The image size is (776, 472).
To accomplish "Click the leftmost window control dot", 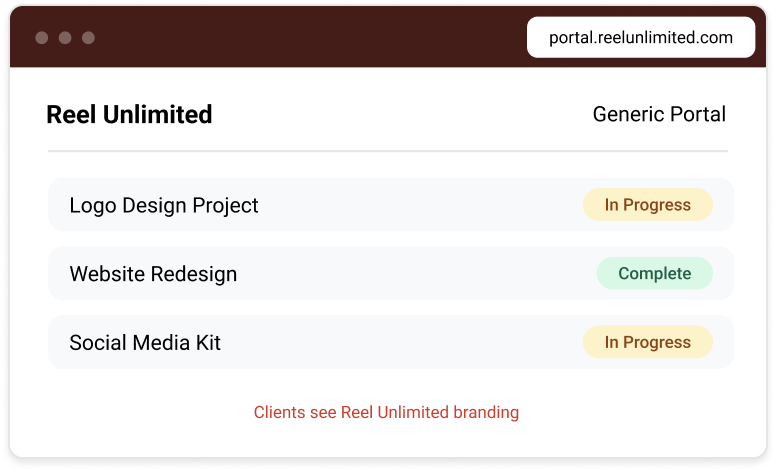I will pos(42,38).
